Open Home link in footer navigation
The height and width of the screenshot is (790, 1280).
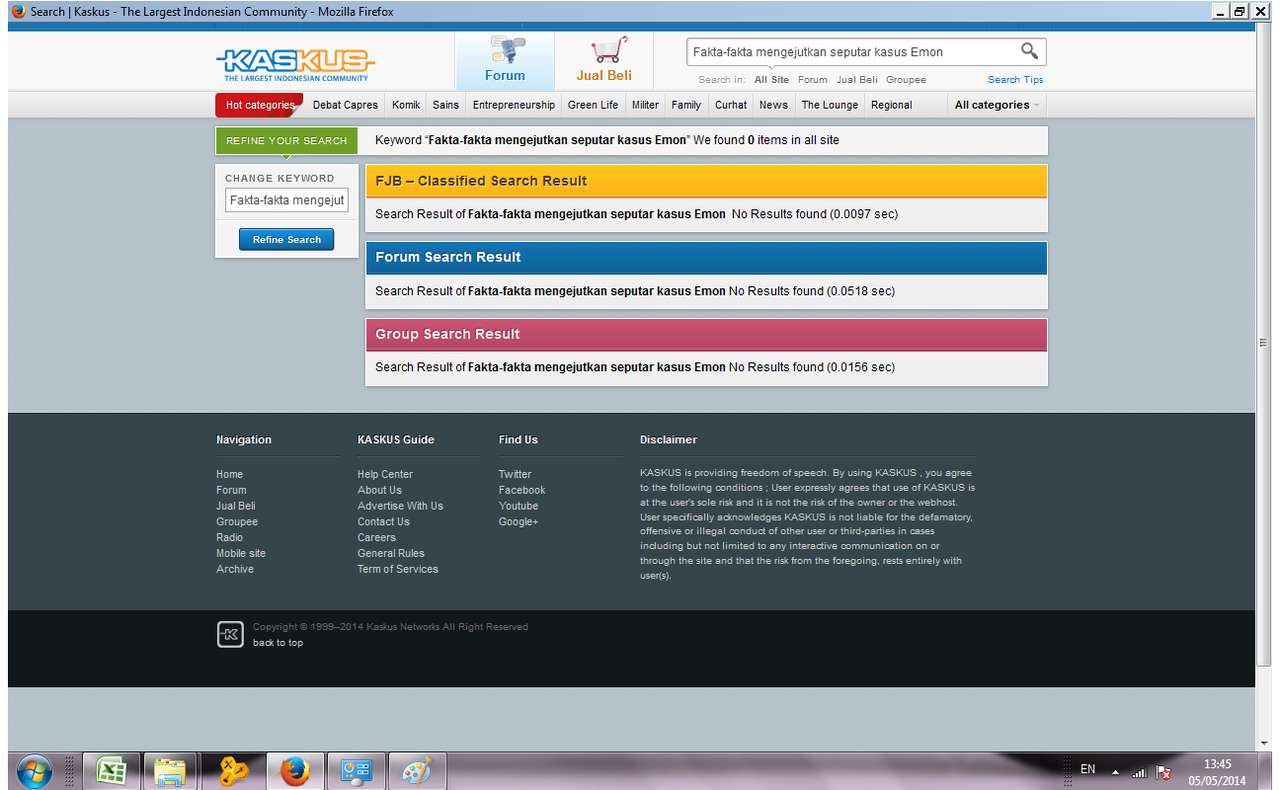[230, 474]
